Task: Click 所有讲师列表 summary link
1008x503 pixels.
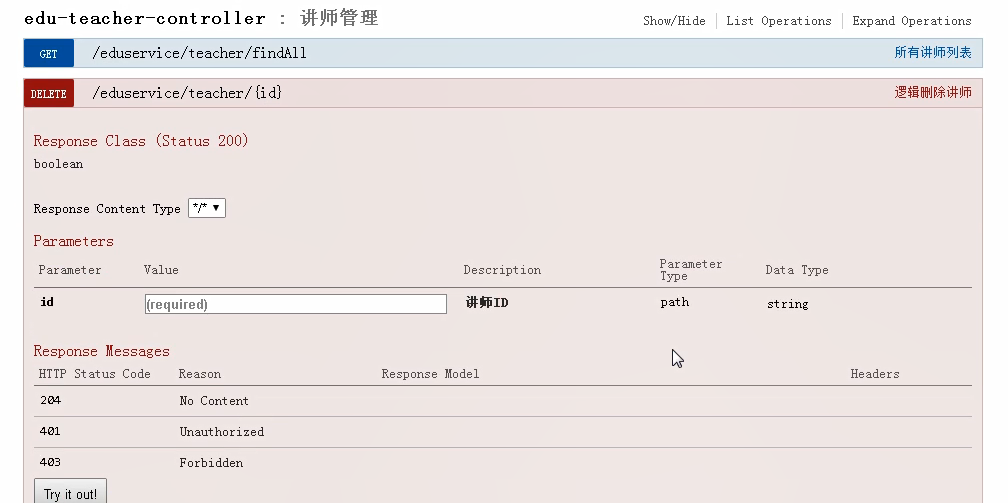Action: click(x=933, y=53)
